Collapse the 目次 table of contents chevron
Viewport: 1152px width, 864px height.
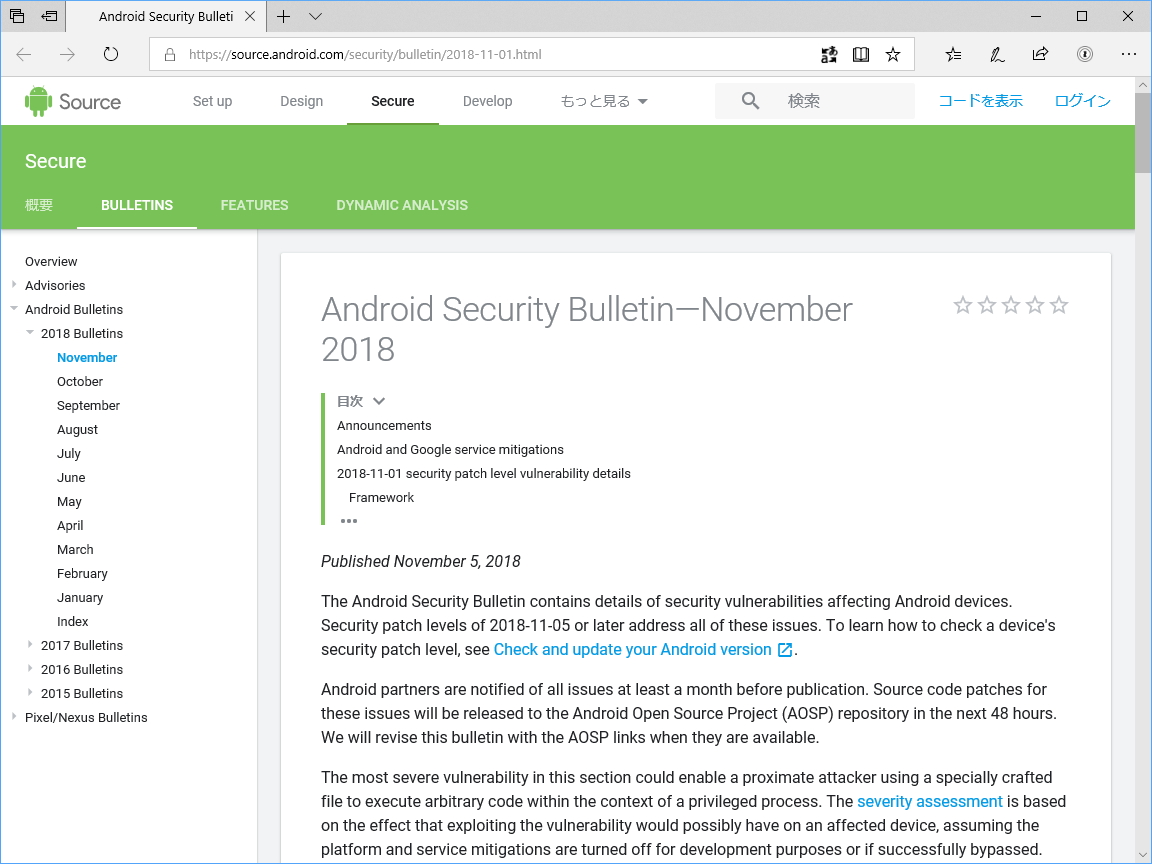coord(378,400)
